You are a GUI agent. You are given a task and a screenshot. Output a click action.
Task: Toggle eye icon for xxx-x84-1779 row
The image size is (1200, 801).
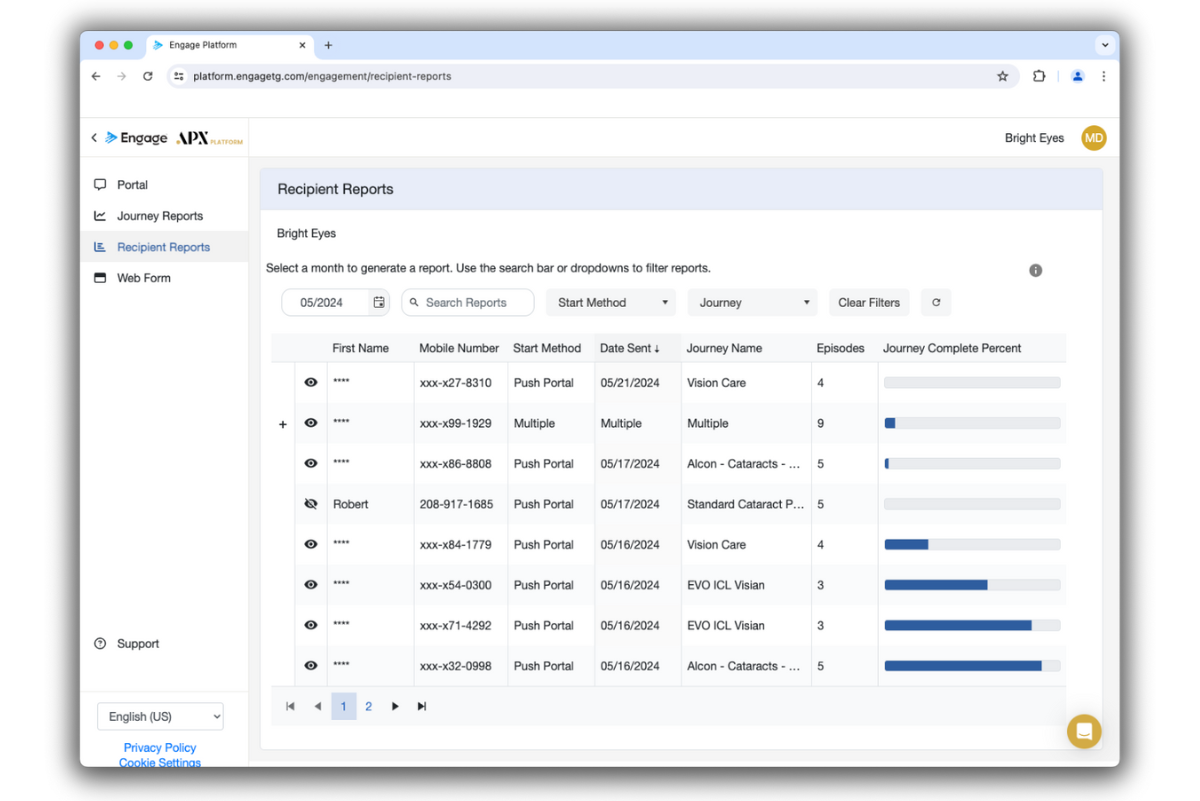311,544
